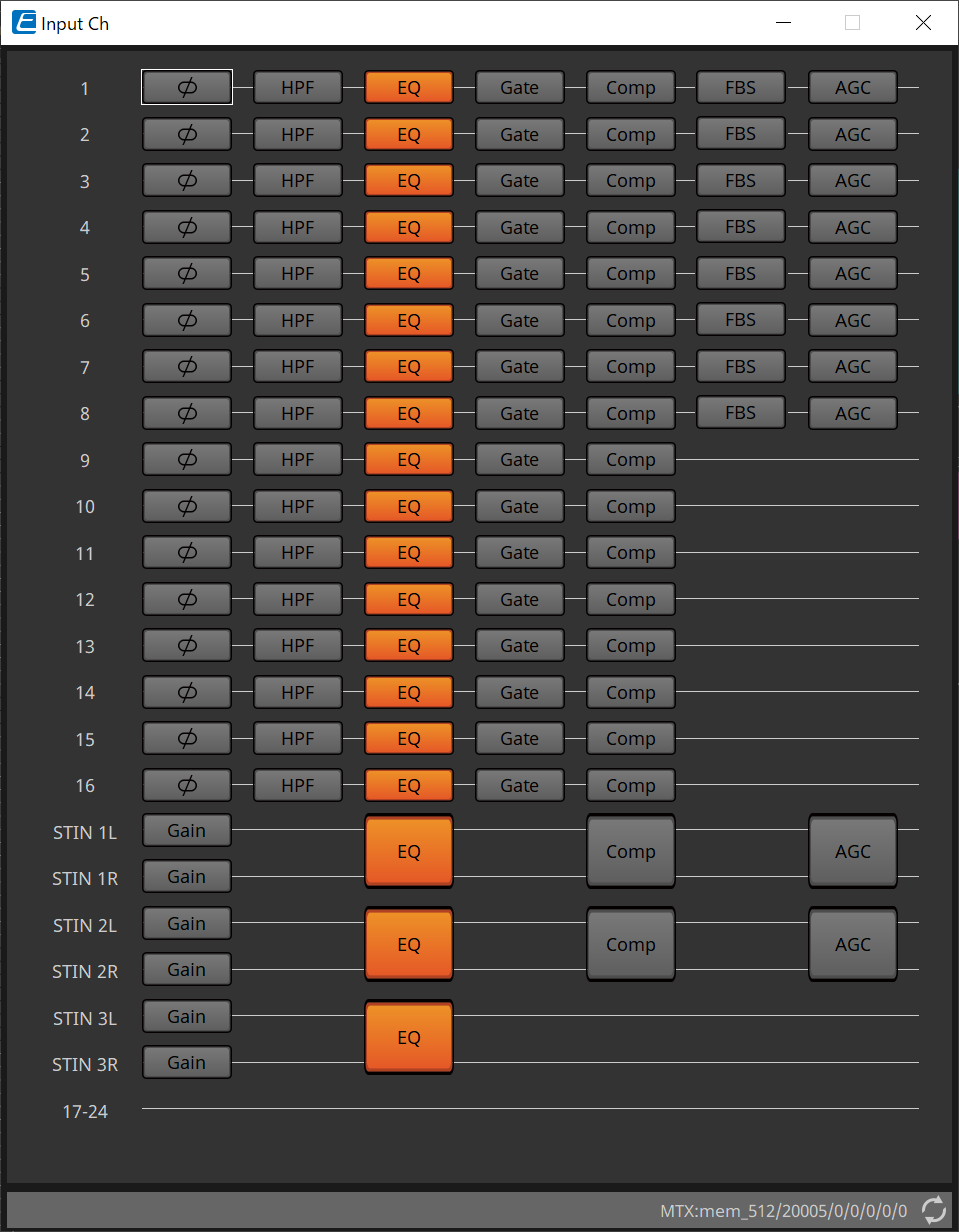The image size is (959, 1232).
Task: Open the STIN 2 AGC block
Action: 853,945
